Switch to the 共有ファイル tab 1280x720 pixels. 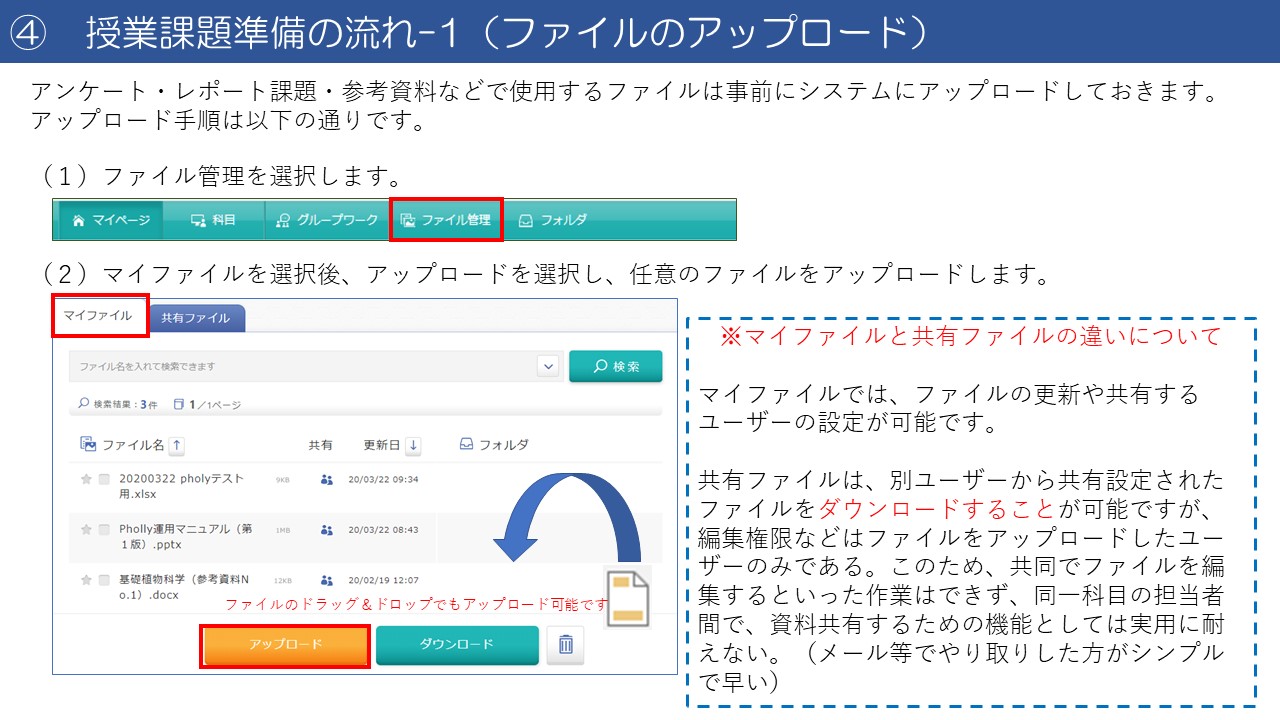196,318
